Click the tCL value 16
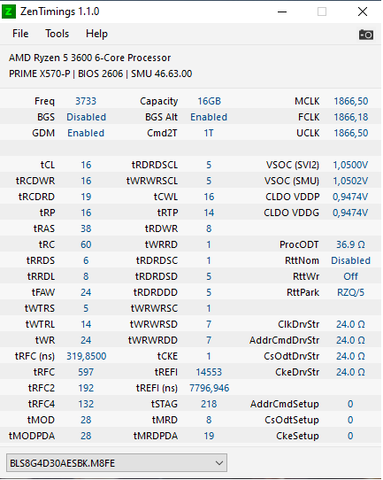 (x=86, y=165)
